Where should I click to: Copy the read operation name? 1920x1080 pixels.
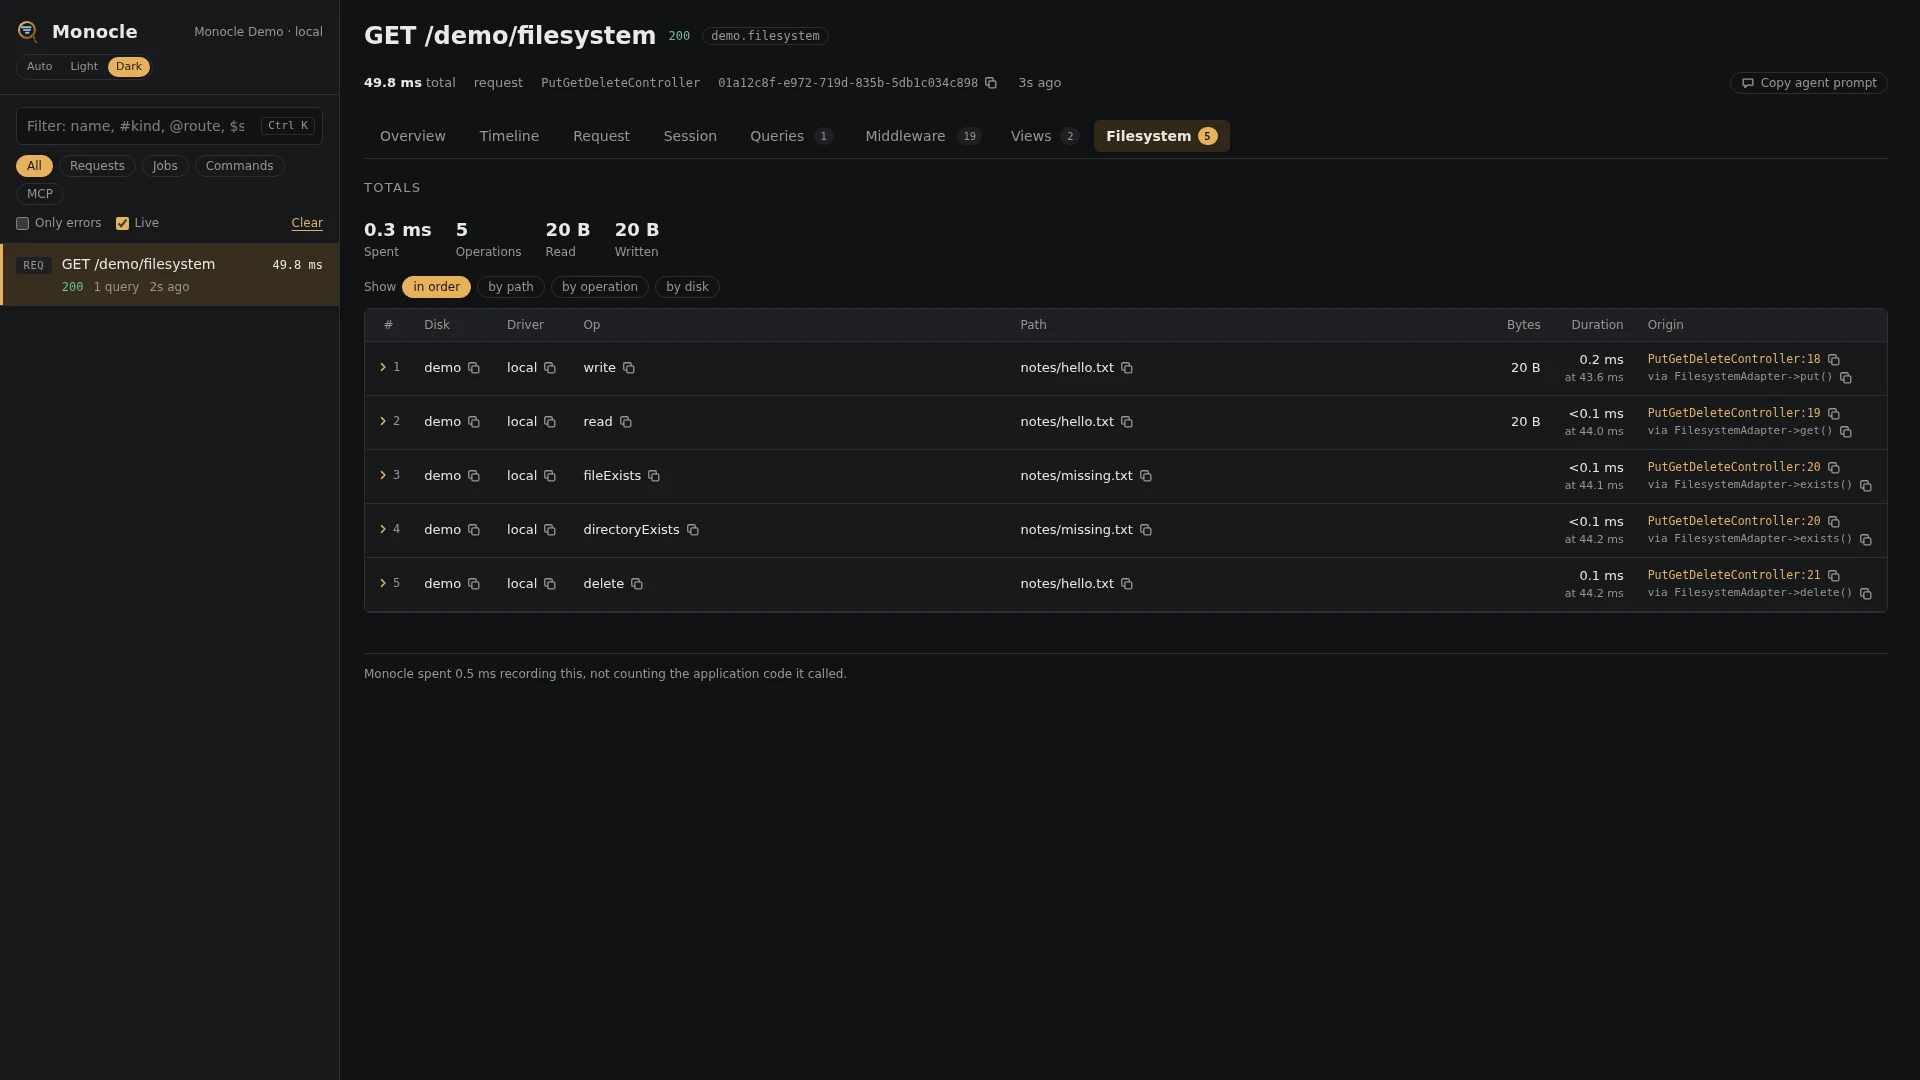[626, 422]
